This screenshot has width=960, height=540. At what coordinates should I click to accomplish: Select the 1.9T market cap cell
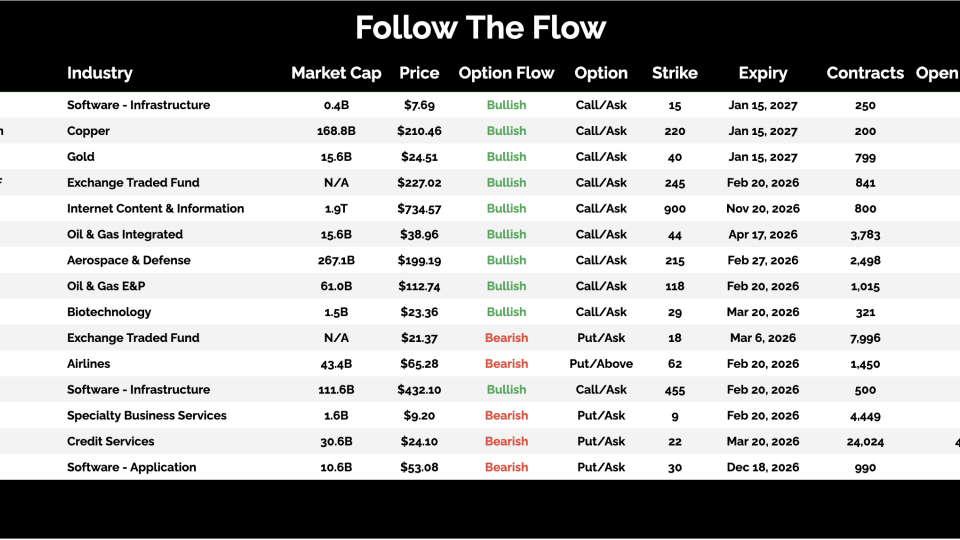tap(335, 209)
